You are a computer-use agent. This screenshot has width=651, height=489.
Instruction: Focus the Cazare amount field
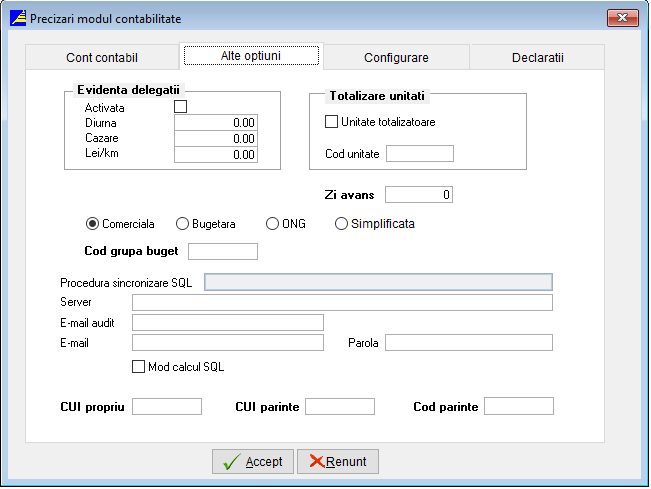tap(216, 139)
